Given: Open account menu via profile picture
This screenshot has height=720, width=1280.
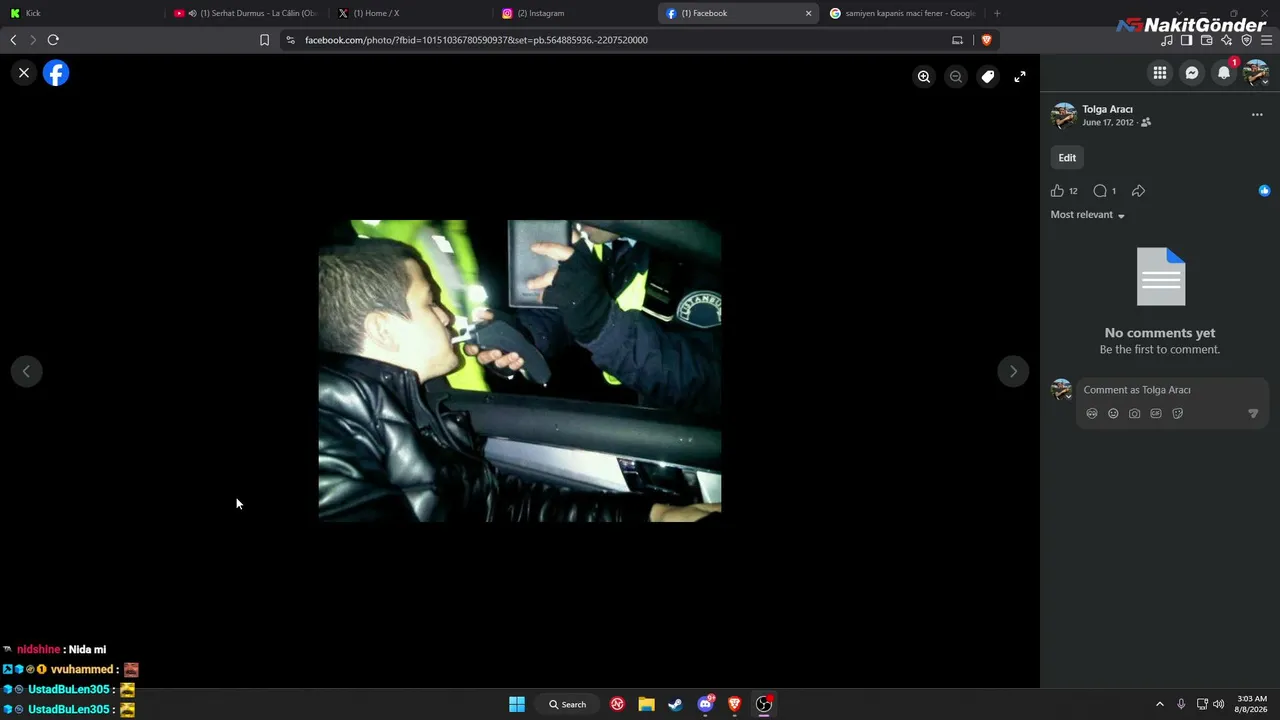Looking at the screenshot, I should (x=1256, y=73).
